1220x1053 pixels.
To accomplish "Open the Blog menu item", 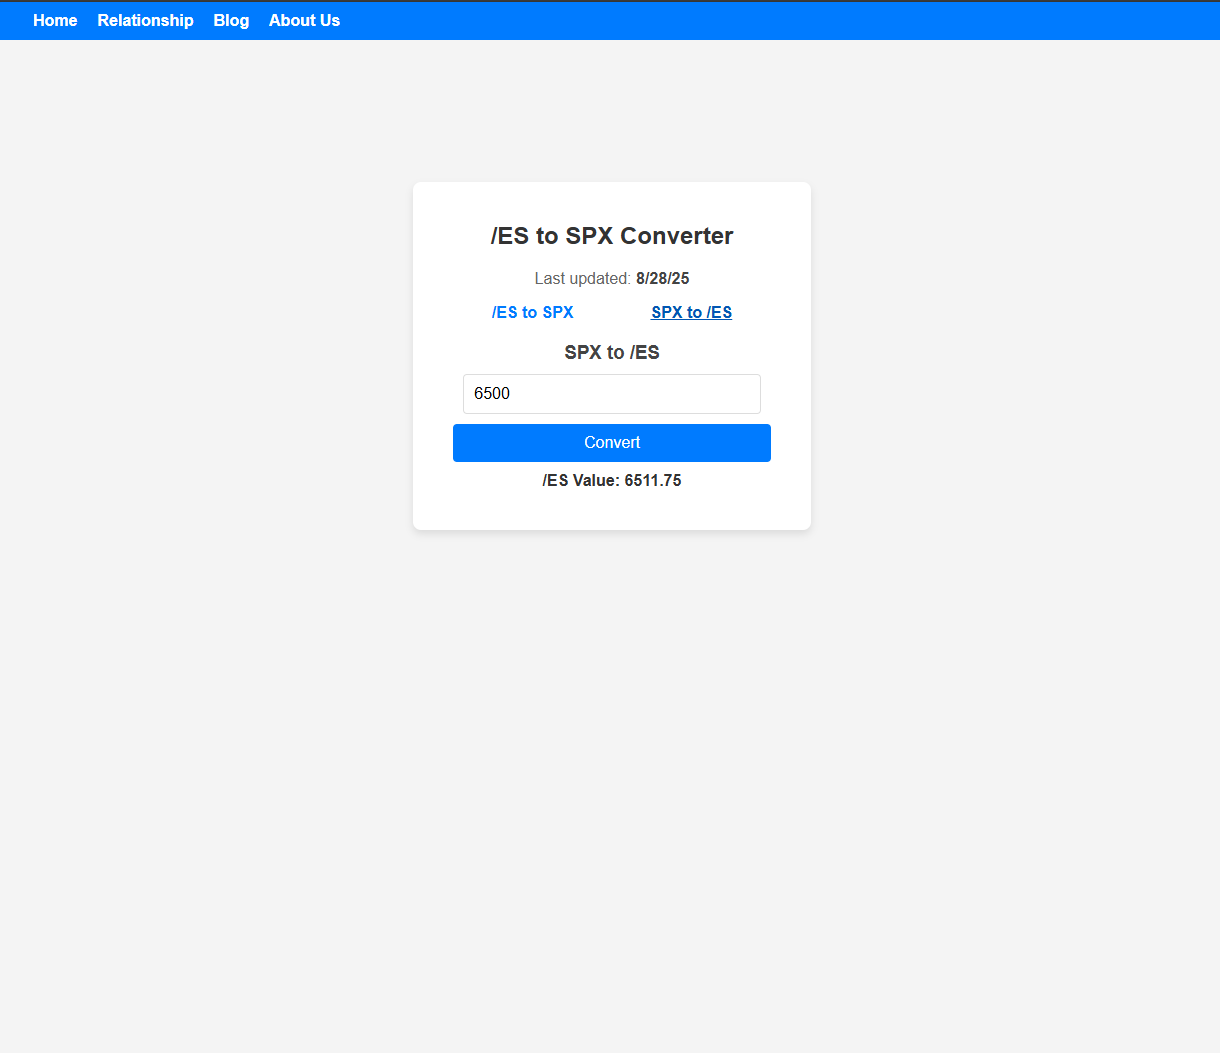I will [231, 20].
